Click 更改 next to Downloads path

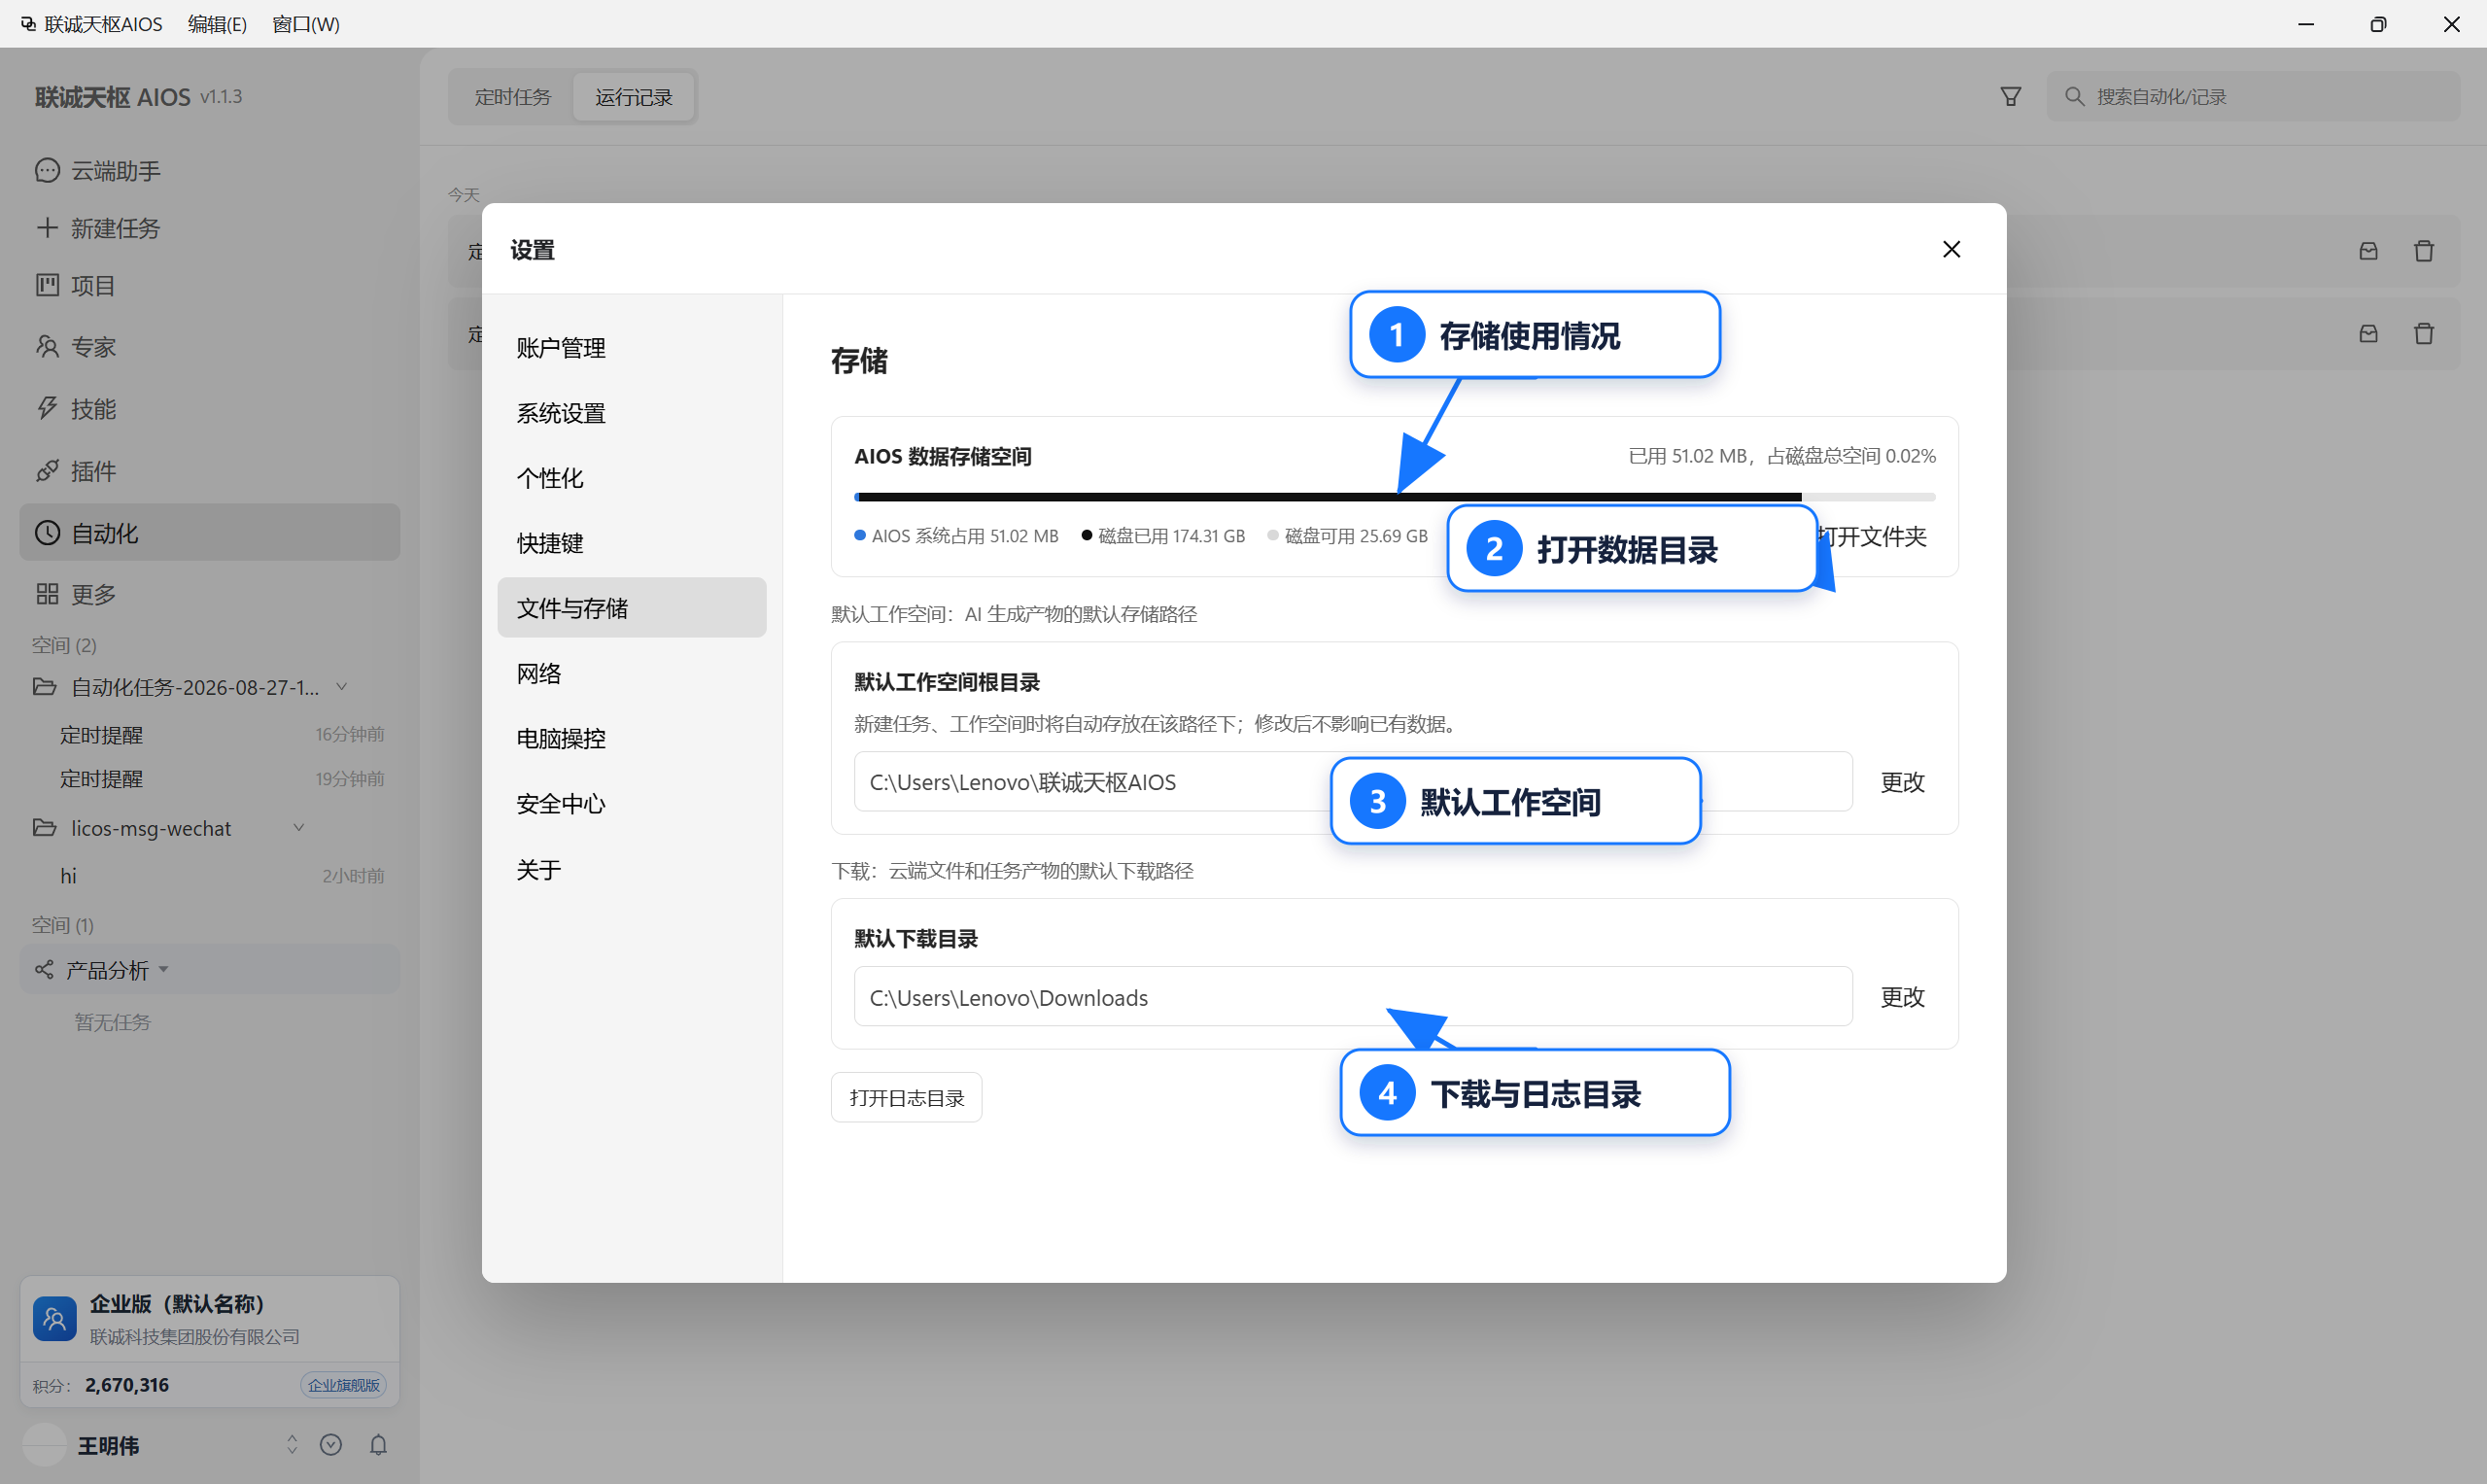[1902, 997]
